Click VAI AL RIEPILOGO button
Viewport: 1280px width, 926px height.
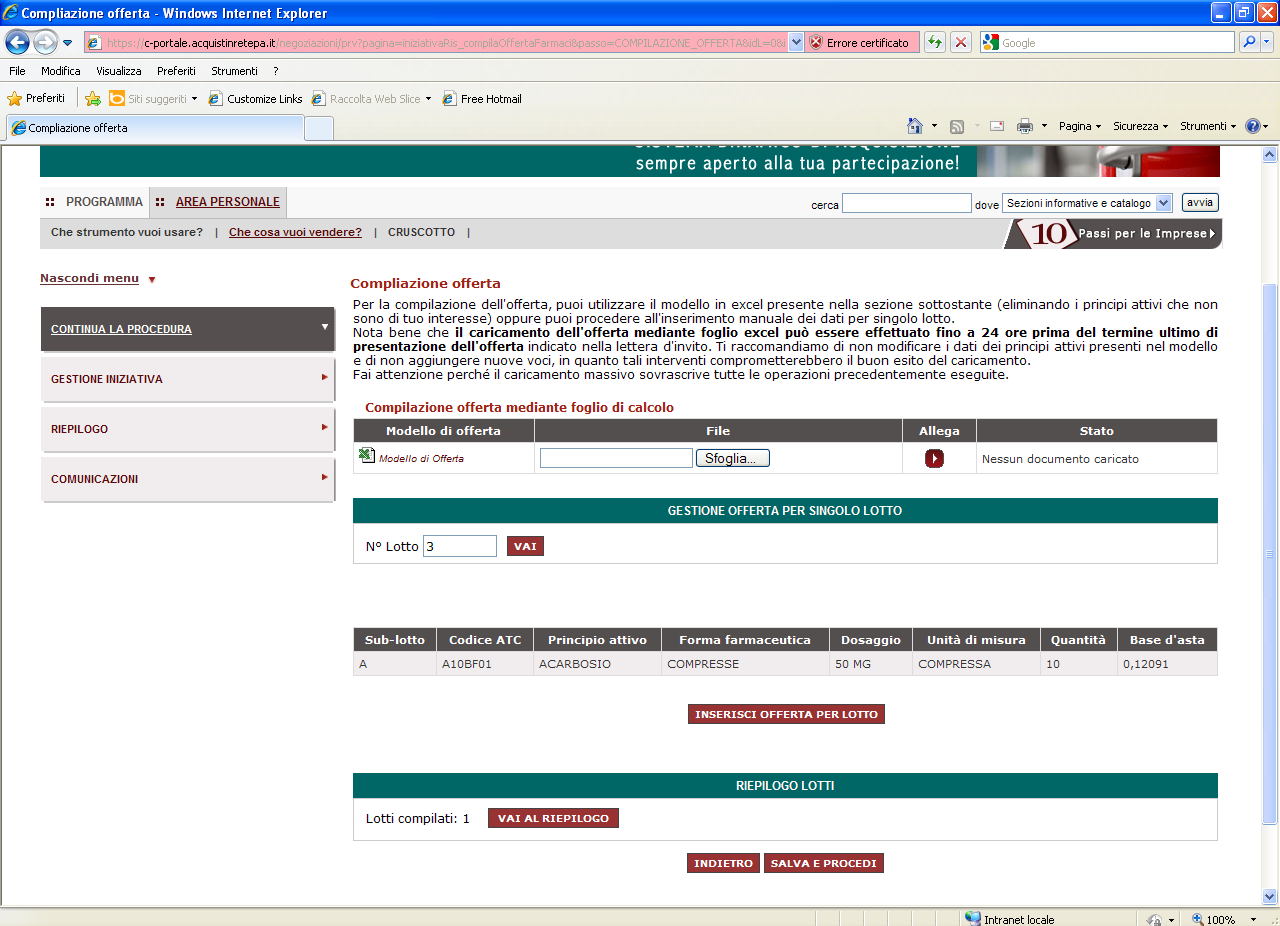[x=553, y=818]
